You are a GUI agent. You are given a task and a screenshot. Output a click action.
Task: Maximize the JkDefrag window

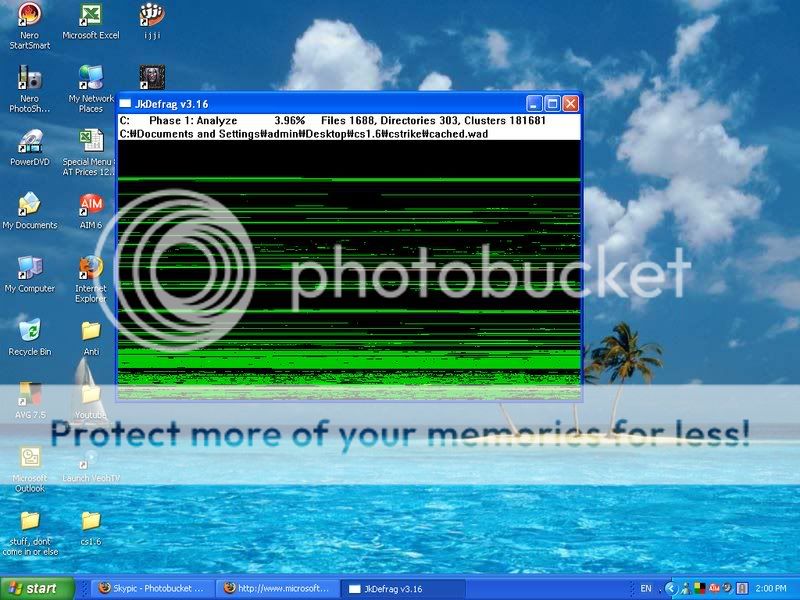point(552,104)
